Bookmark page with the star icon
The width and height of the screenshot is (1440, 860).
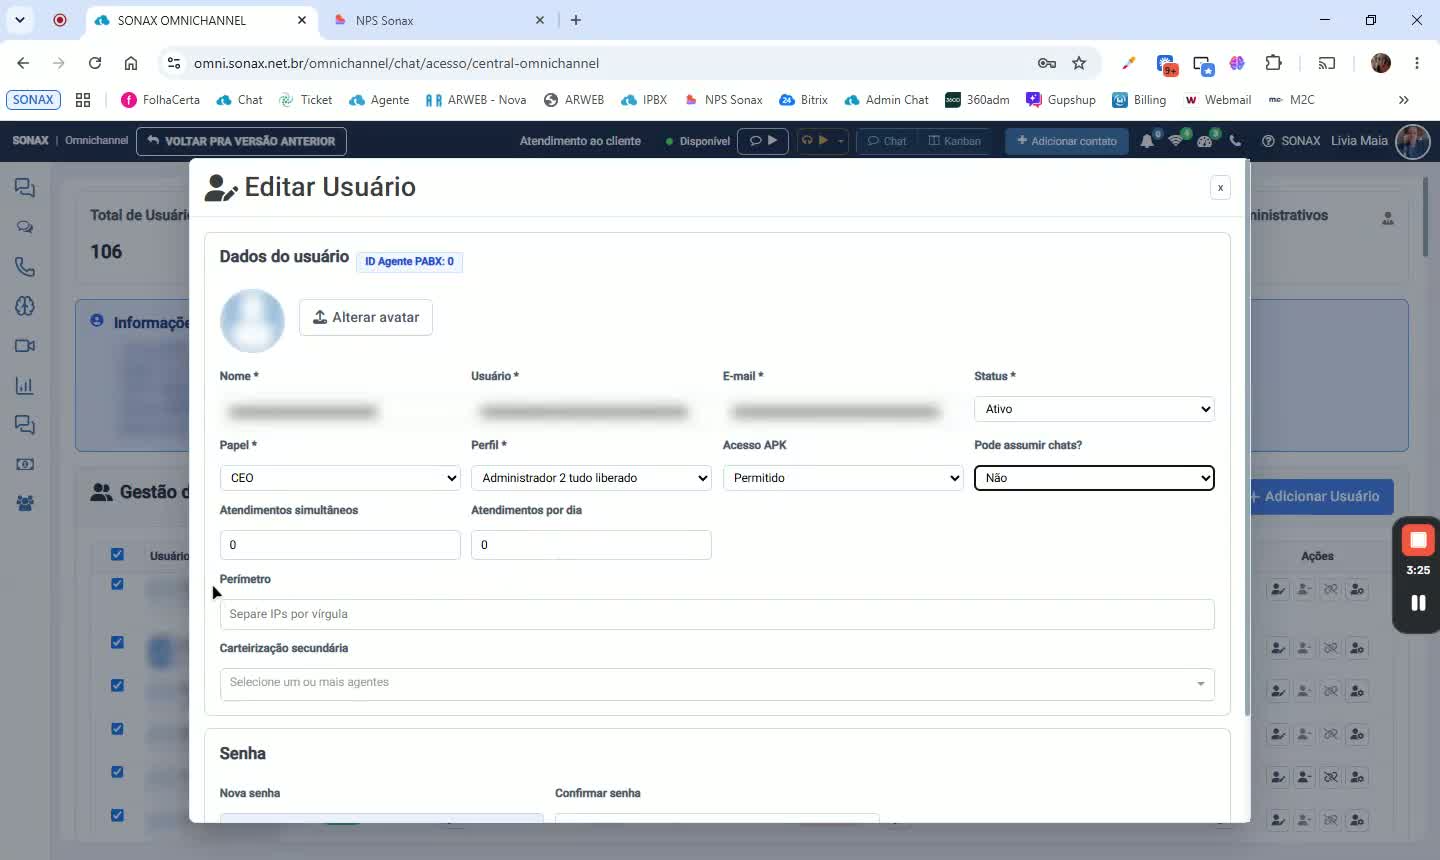1079,63
